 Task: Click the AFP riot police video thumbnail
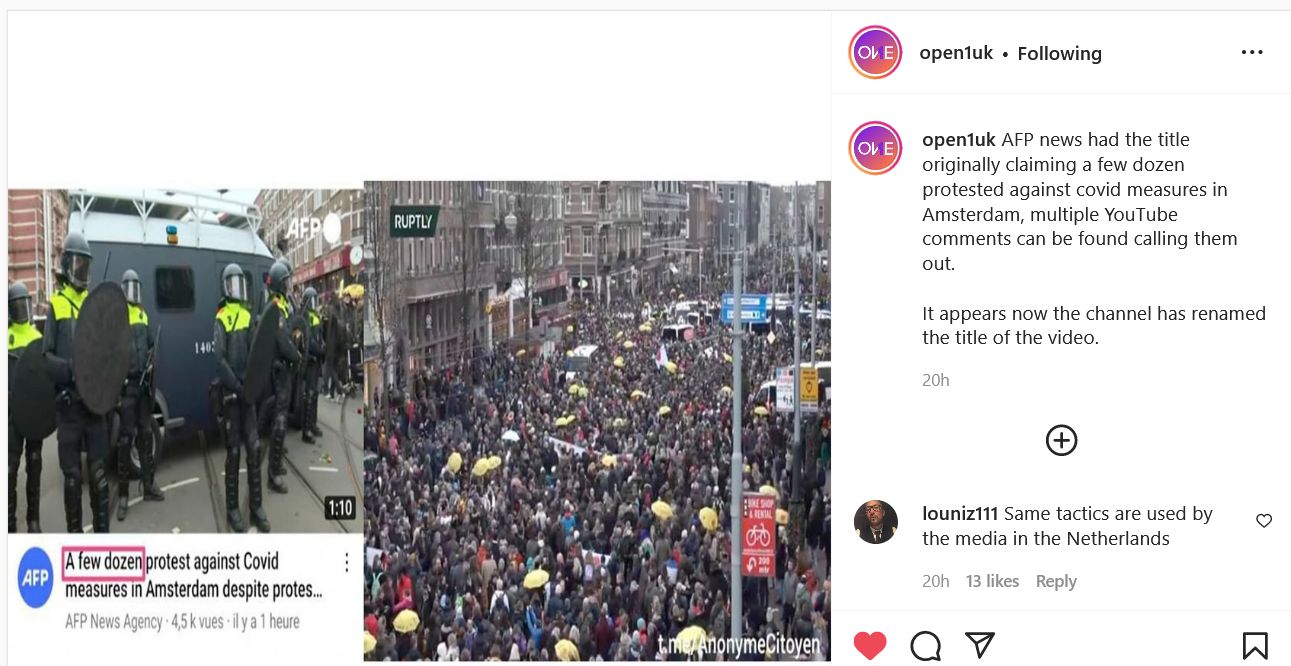tap(186, 360)
